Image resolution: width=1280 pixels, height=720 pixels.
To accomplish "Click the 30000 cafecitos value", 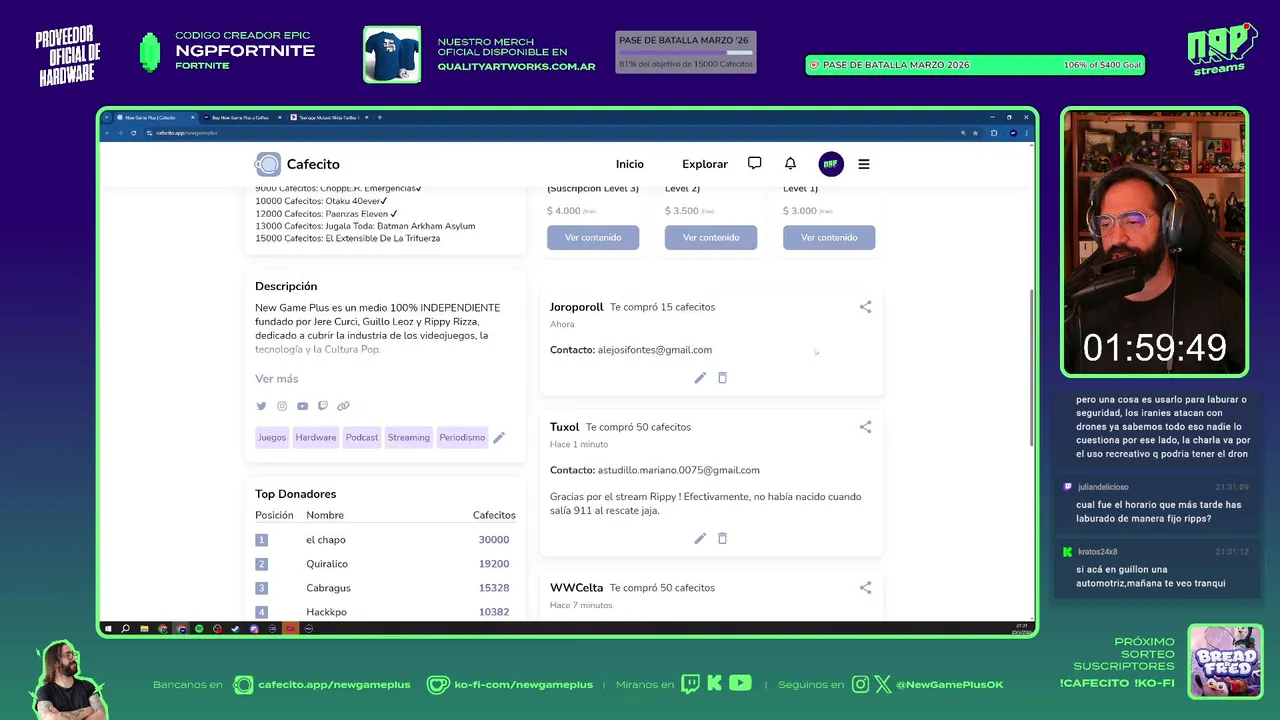I will coord(494,540).
